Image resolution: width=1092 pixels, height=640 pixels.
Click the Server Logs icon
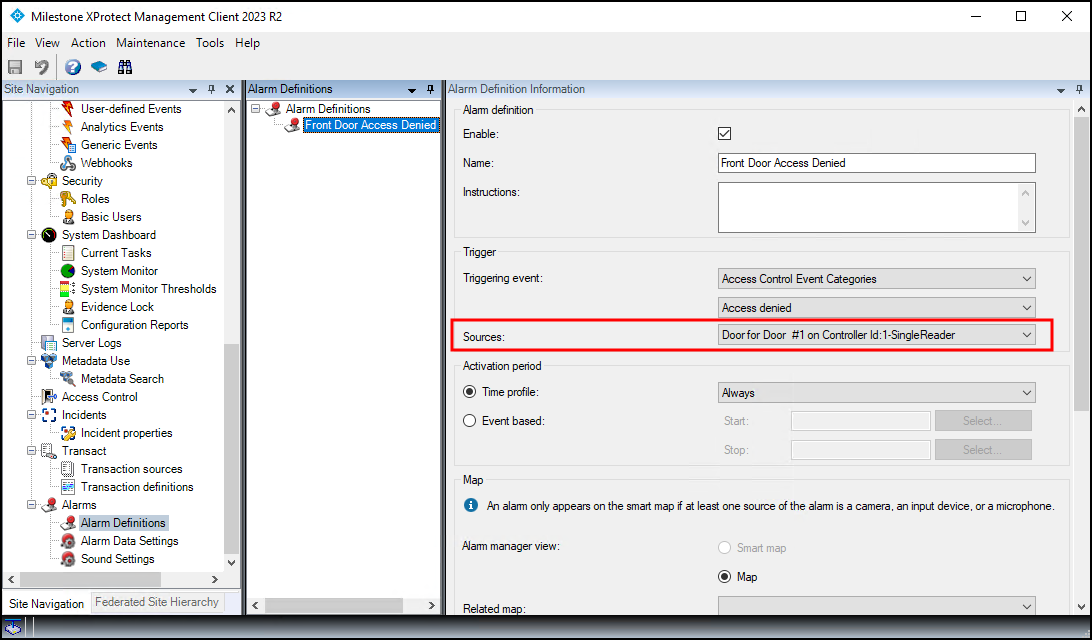[x=49, y=343]
